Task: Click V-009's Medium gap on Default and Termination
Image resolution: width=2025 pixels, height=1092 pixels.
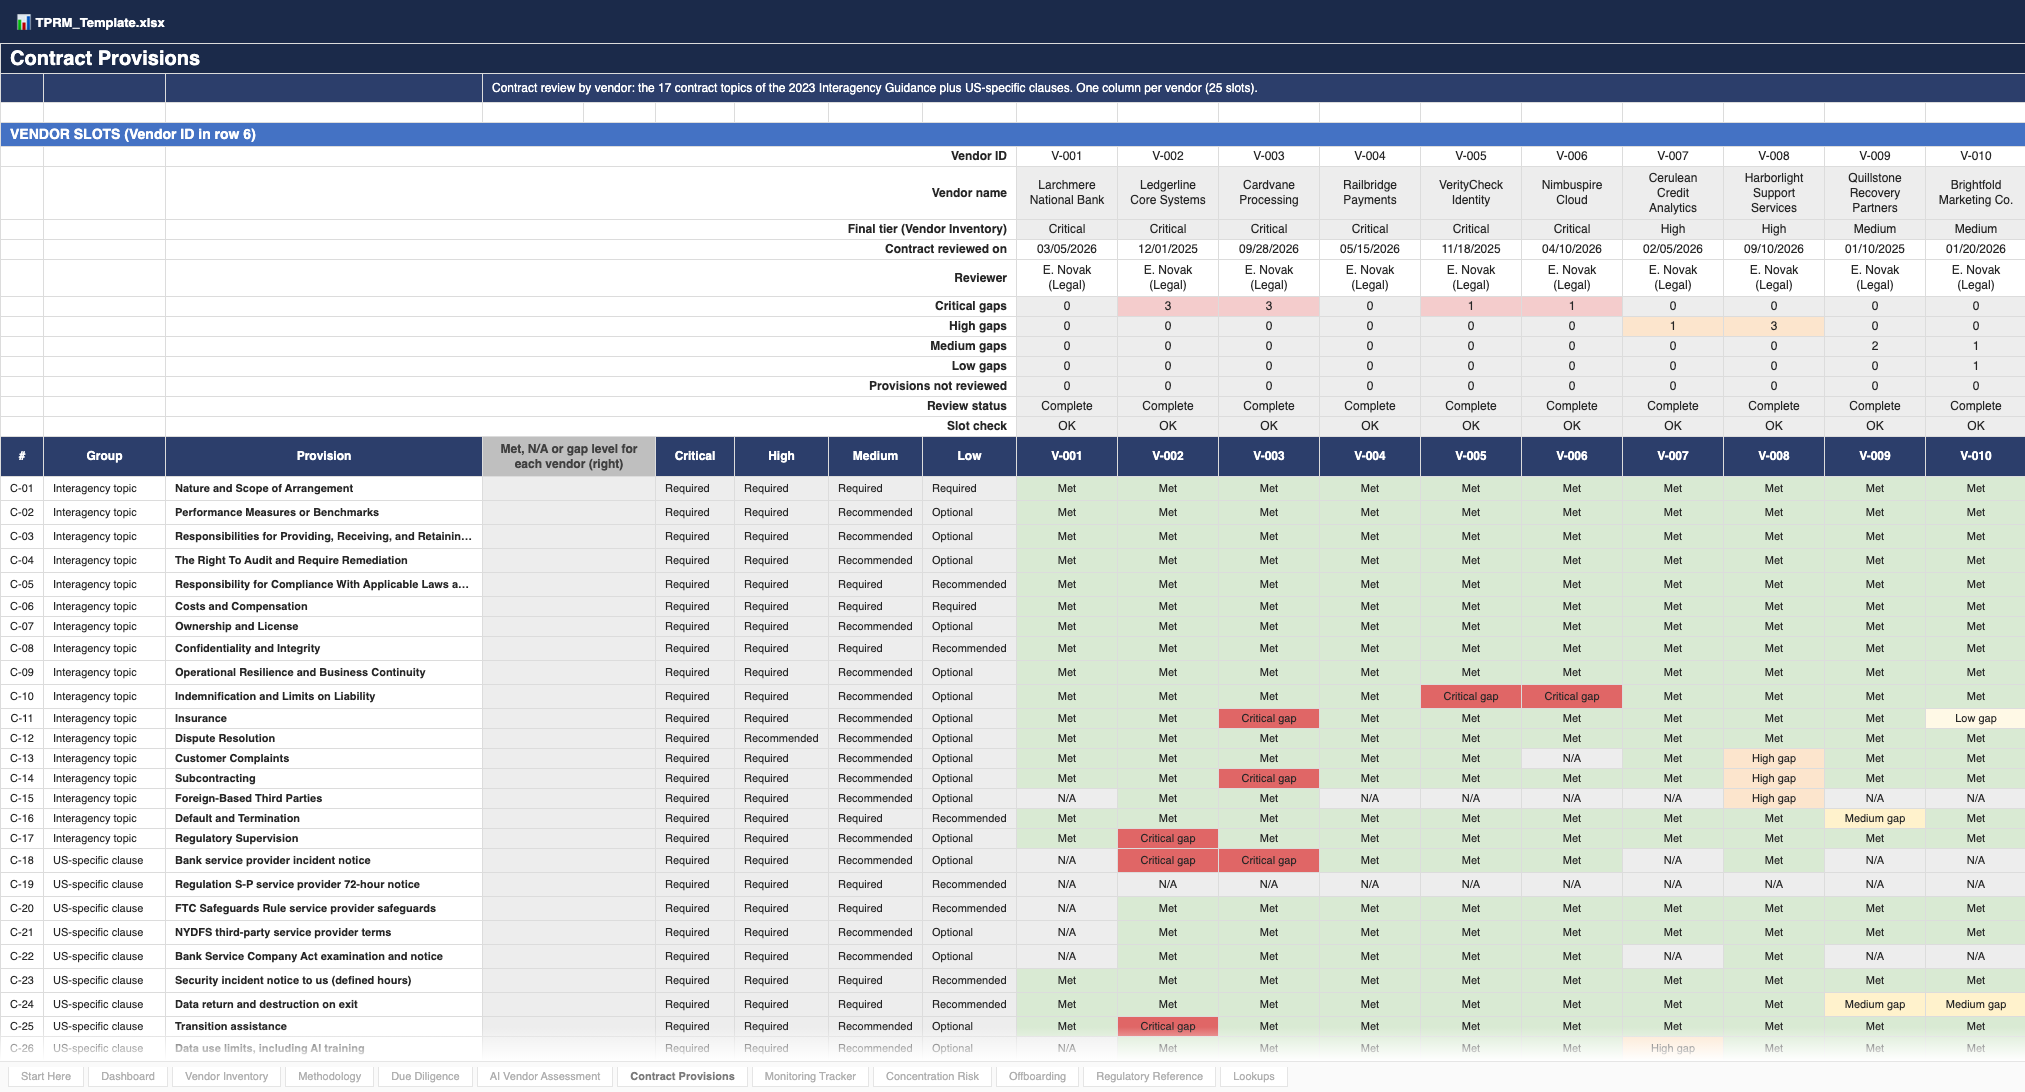Action: pyautogui.click(x=1875, y=818)
